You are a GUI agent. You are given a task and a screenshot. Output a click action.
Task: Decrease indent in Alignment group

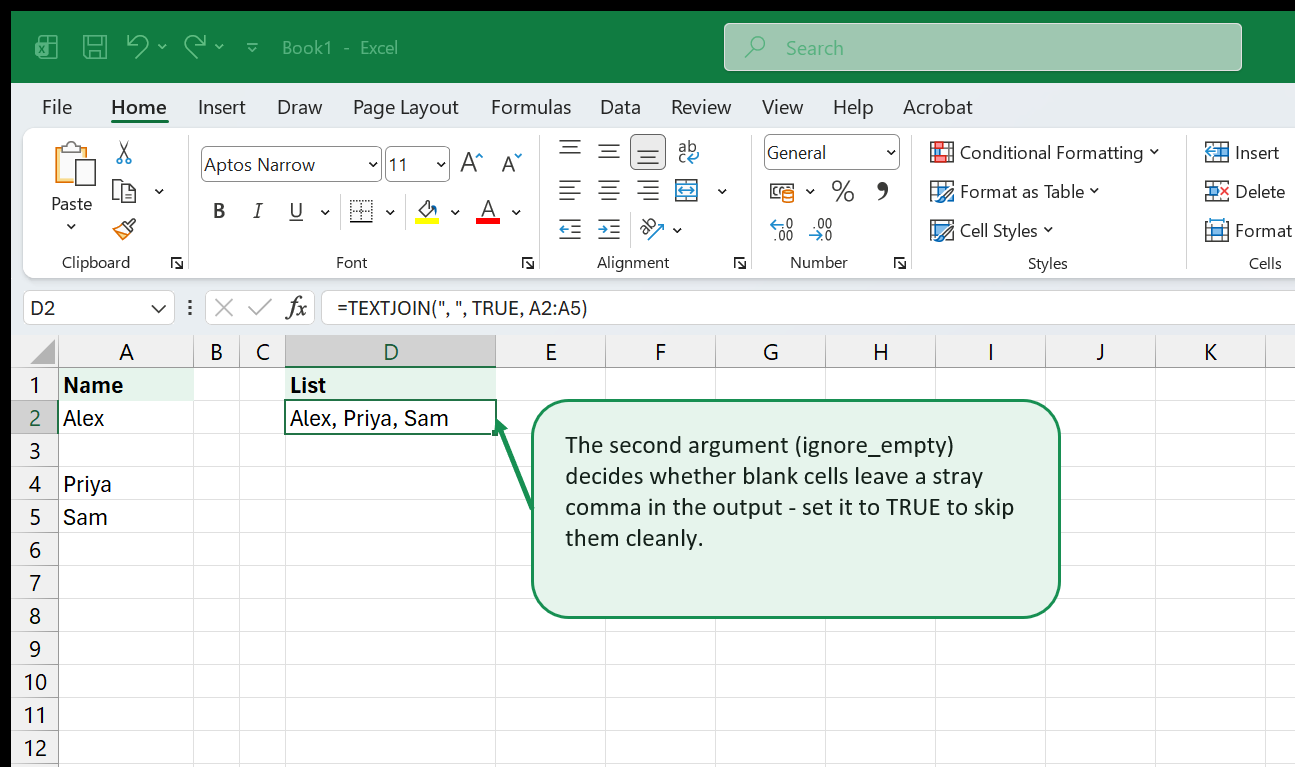pos(570,230)
